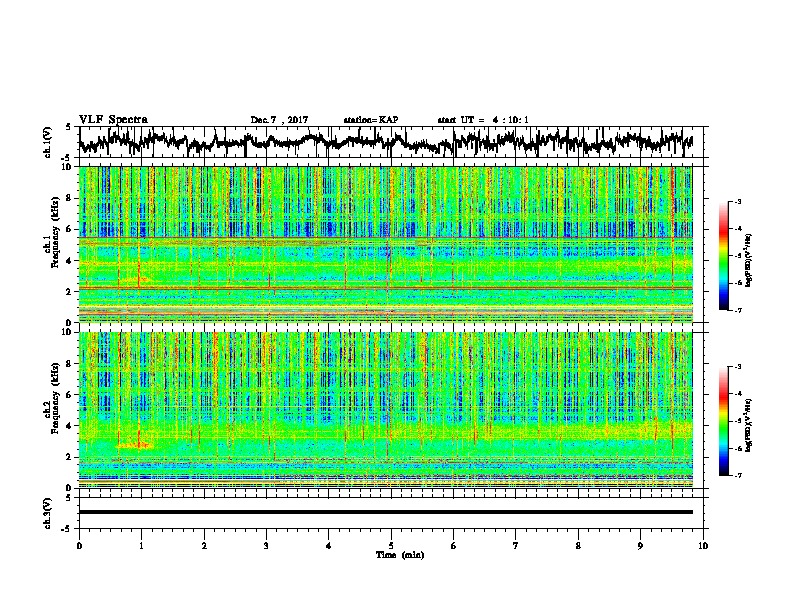The height and width of the screenshot is (612, 792).
Task: Click the time-axis tick label "5"
Action: pos(391,546)
